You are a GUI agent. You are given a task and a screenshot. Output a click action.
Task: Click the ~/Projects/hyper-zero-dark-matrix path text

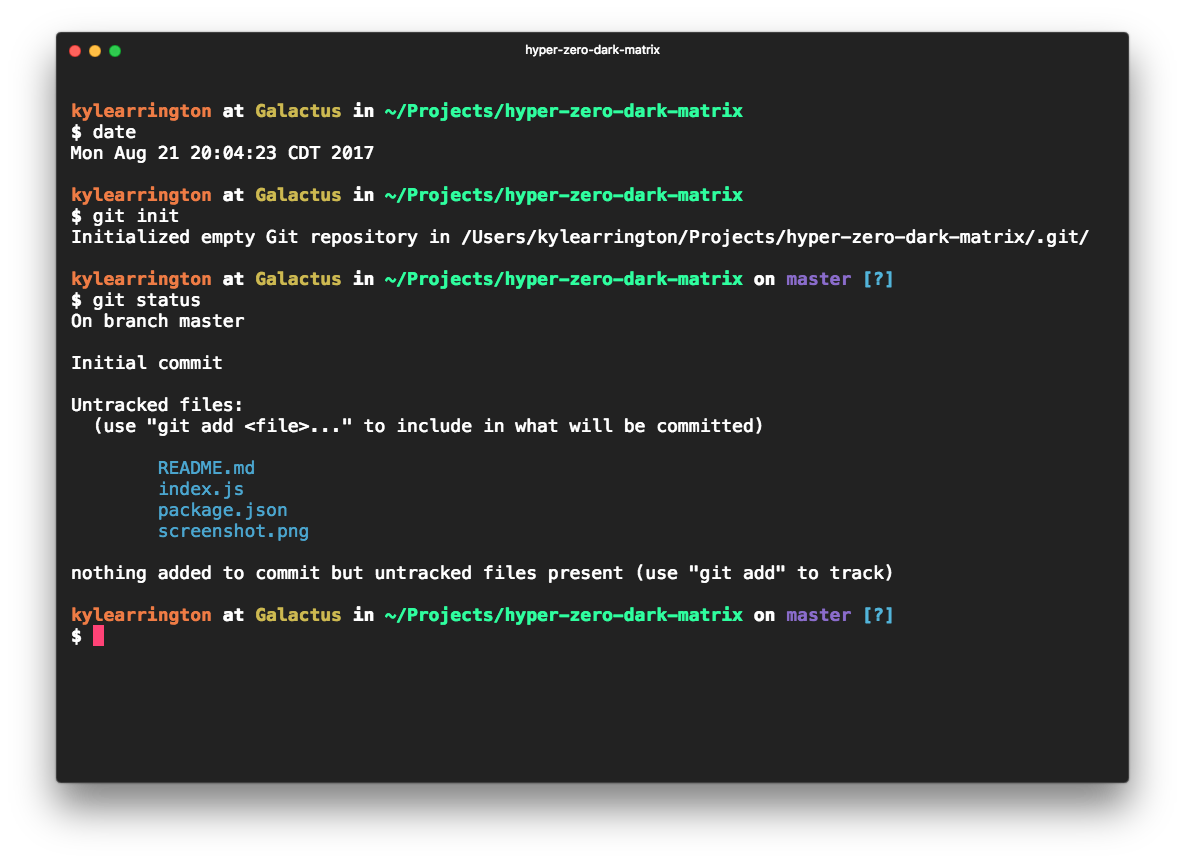[563, 614]
